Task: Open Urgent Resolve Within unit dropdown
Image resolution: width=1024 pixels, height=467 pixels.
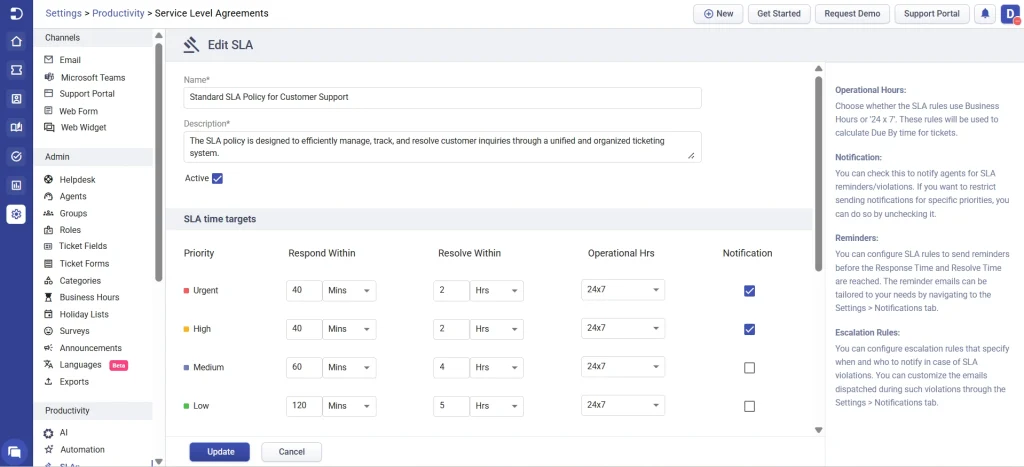Action: 496,291
